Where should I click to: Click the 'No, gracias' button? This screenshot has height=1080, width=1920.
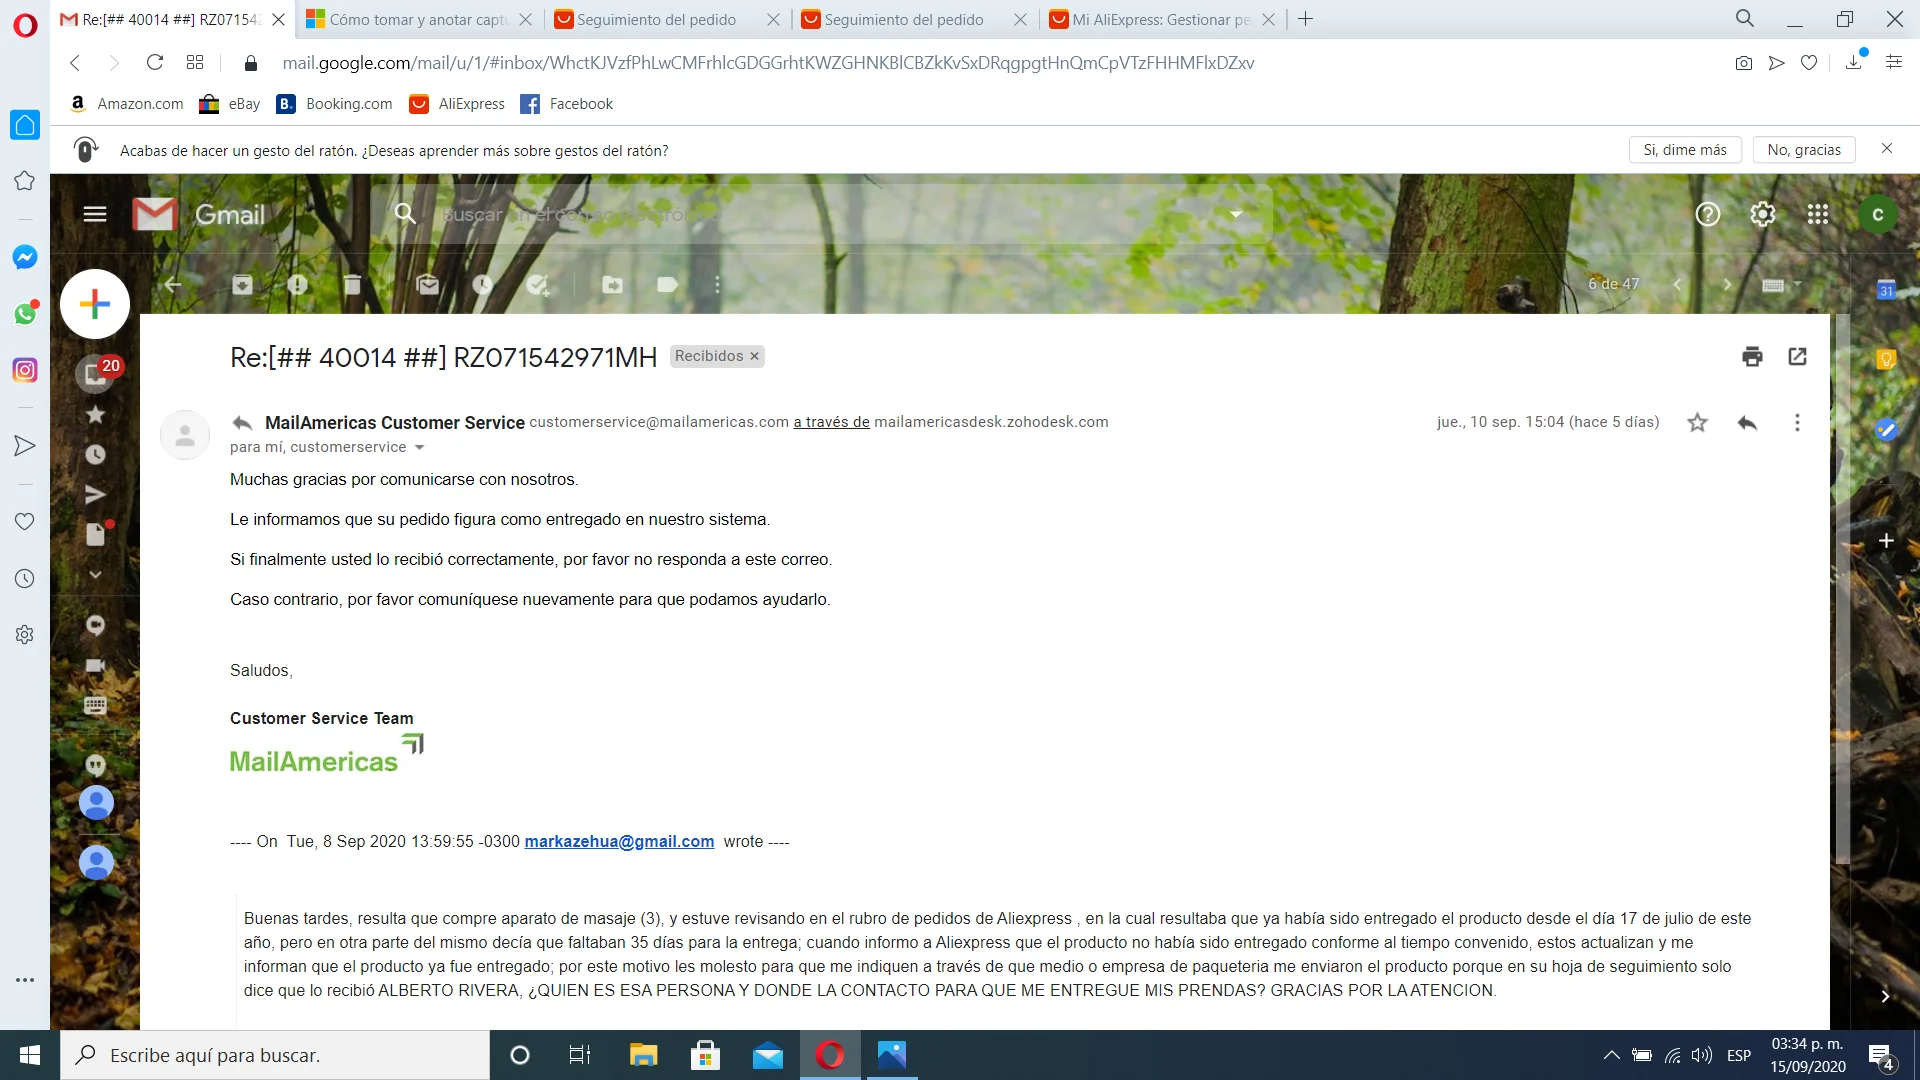pos(1803,150)
